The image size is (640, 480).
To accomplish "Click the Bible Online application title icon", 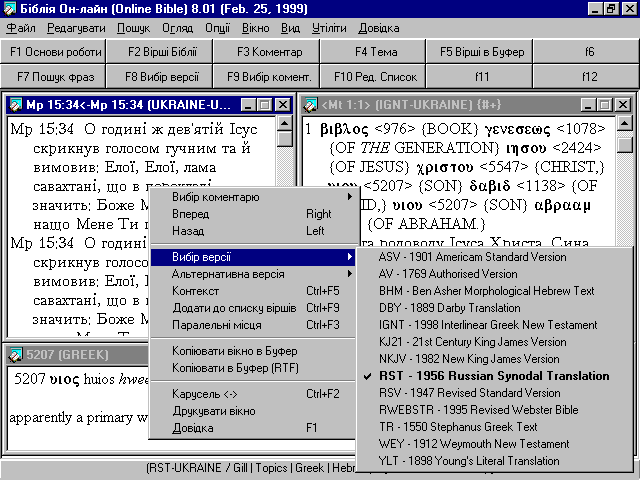I will tap(9, 8).
